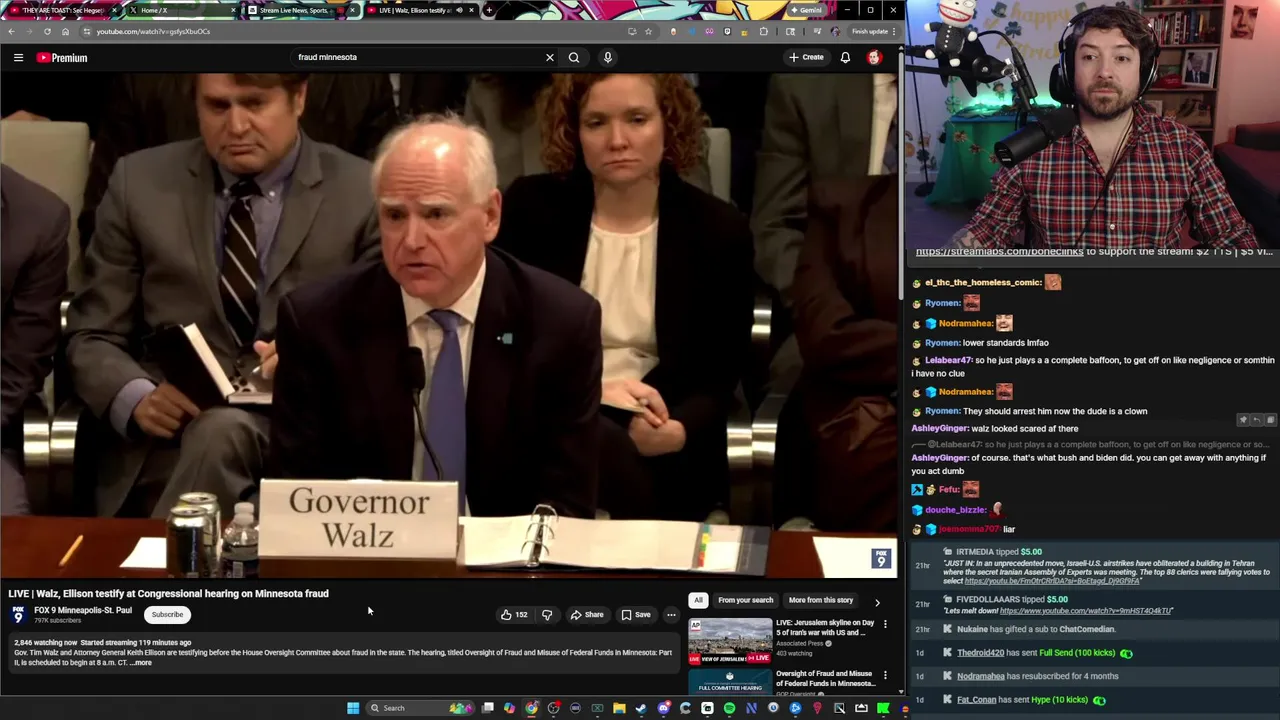1280x720 pixels.
Task: Open FOX 9 Minneapolis-St. Paul channel name
Action: click(83, 610)
